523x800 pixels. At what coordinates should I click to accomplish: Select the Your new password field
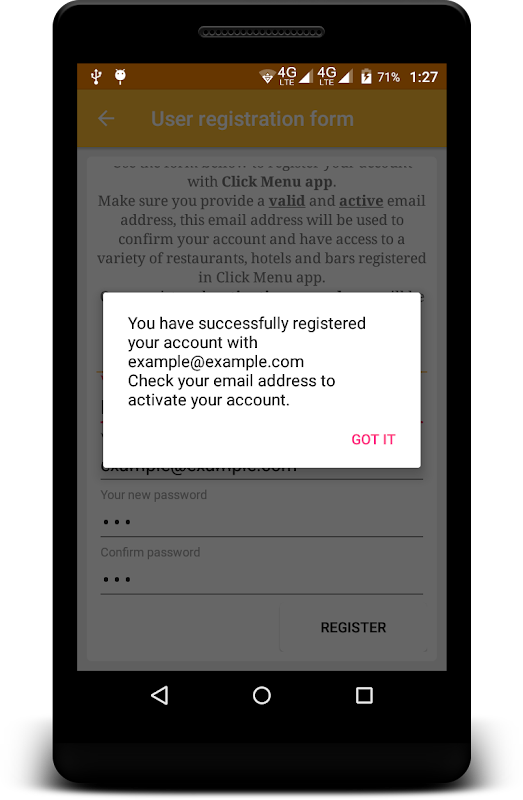262,522
